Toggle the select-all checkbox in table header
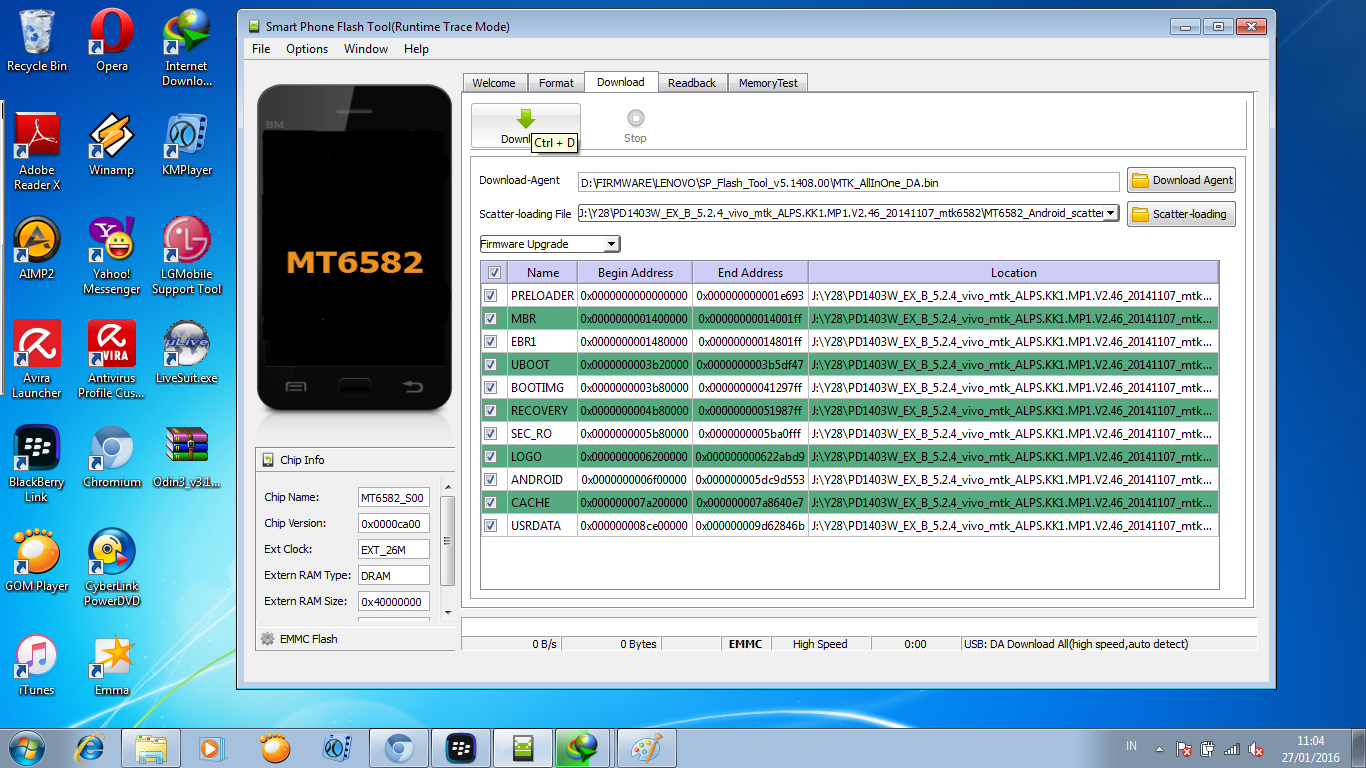The height and width of the screenshot is (768, 1366). pos(494,272)
